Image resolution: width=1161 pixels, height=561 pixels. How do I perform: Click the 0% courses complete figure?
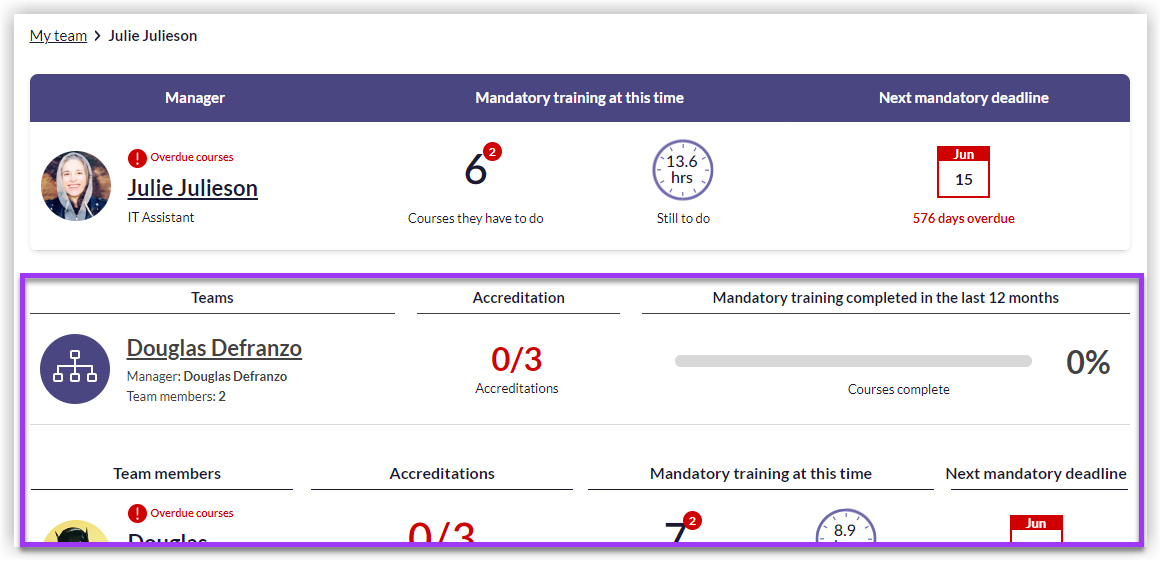[1088, 362]
